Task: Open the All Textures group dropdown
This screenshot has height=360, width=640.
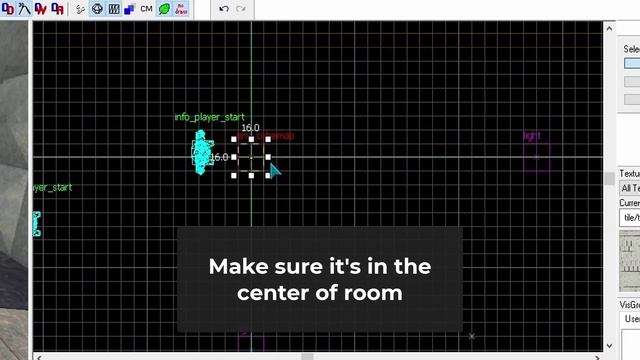Action: point(630,188)
